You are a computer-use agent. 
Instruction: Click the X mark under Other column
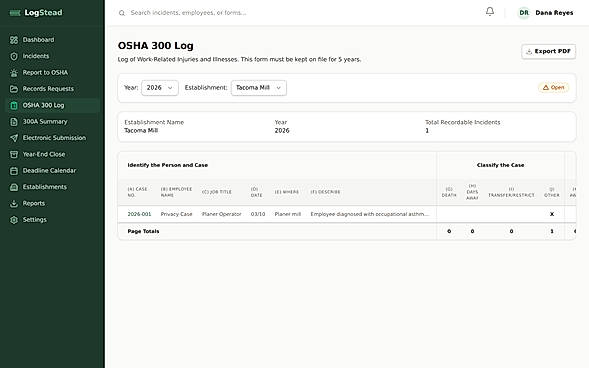(552, 214)
